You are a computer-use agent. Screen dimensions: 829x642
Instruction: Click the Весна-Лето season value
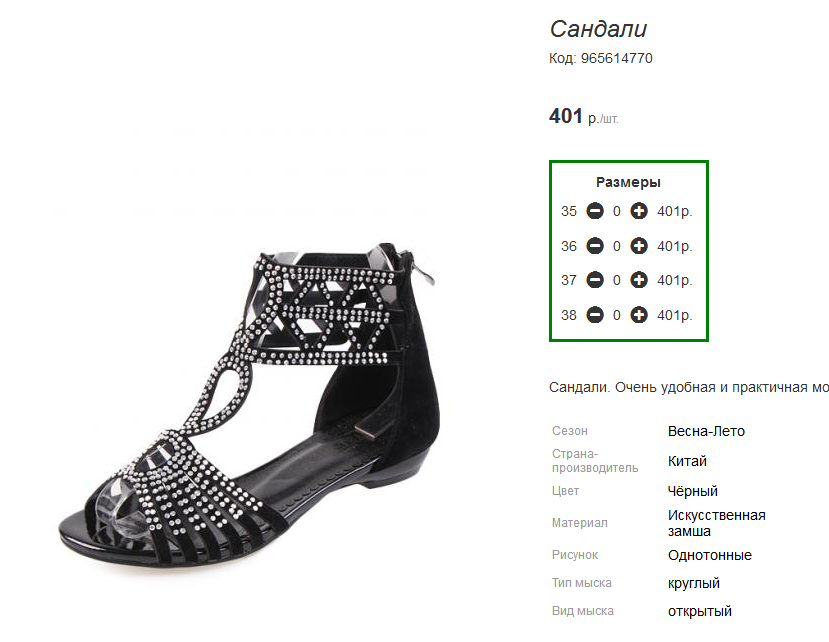point(706,432)
